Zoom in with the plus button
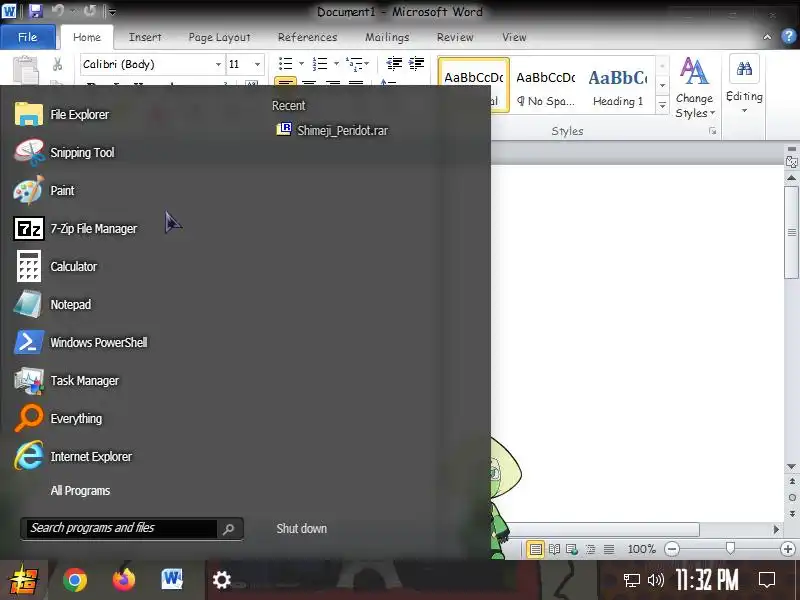 point(787,549)
